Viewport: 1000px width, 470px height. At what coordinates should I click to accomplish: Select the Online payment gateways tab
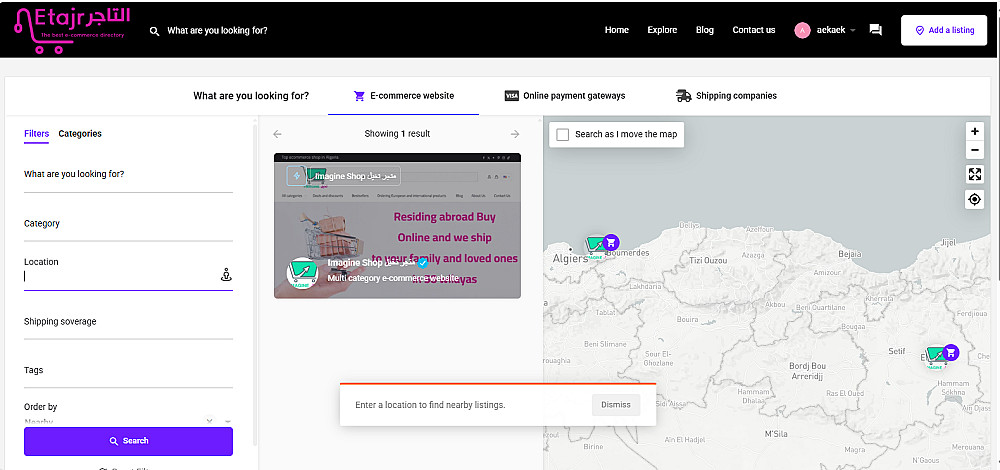pyautogui.click(x=565, y=96)
